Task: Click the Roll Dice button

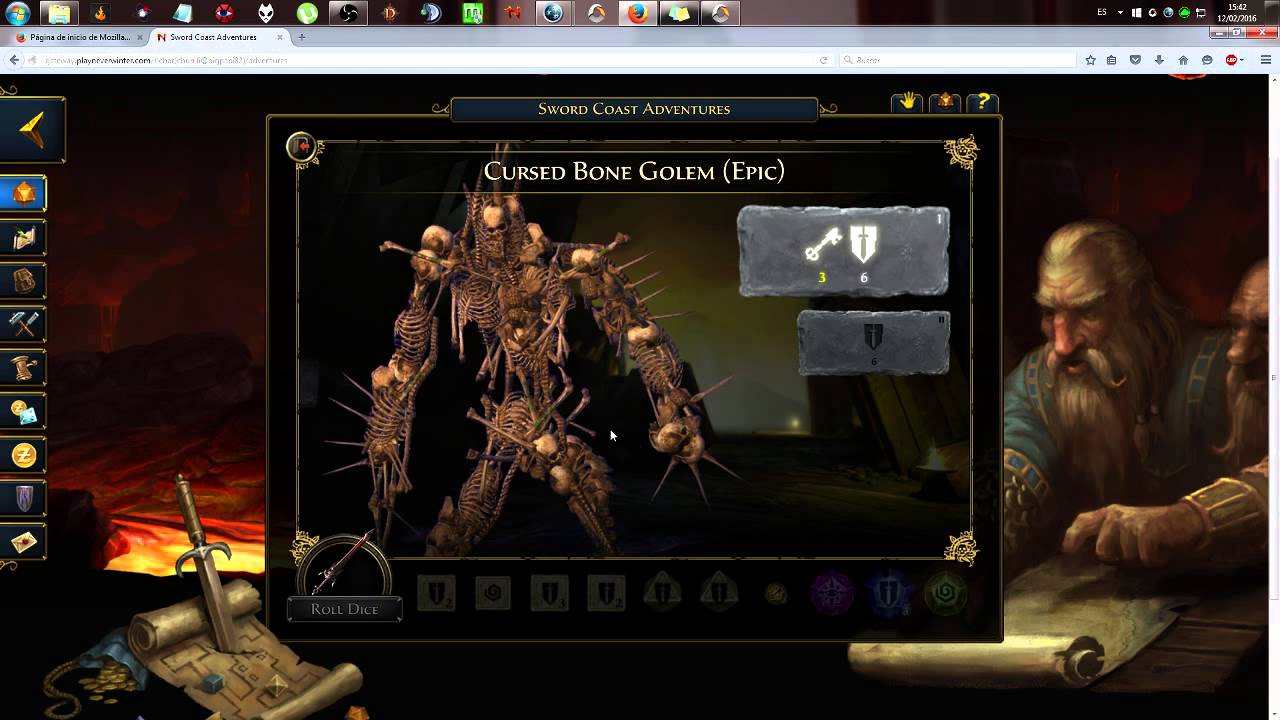Action: 344,609
